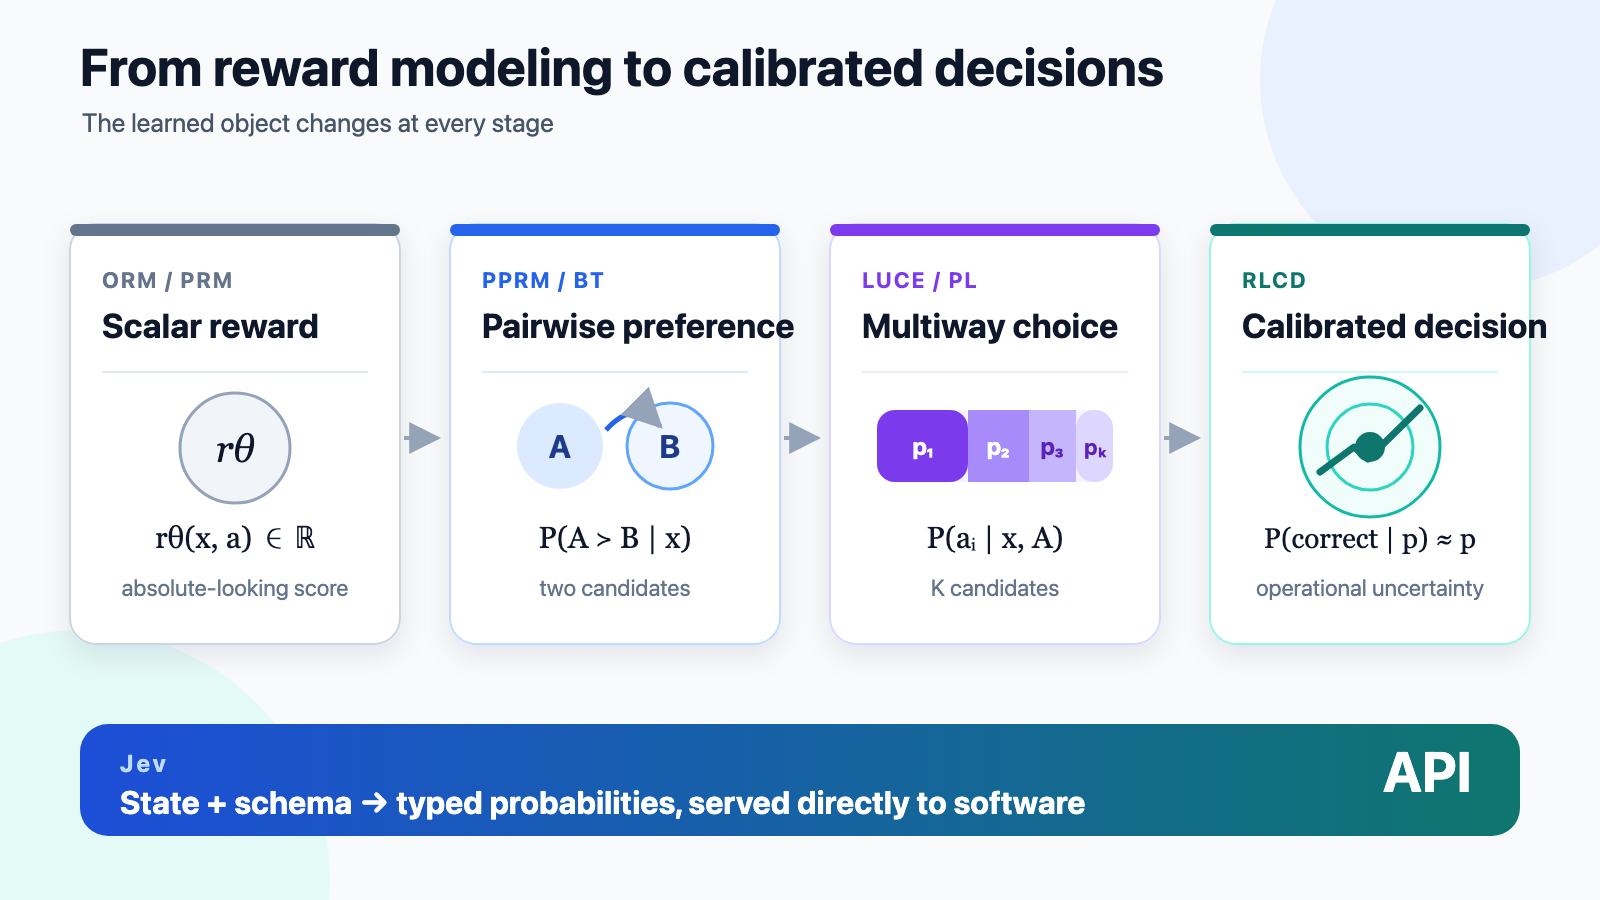1600x900 pixels.
Task: Click the curved arrow above circle B
Action: [636, 409]
